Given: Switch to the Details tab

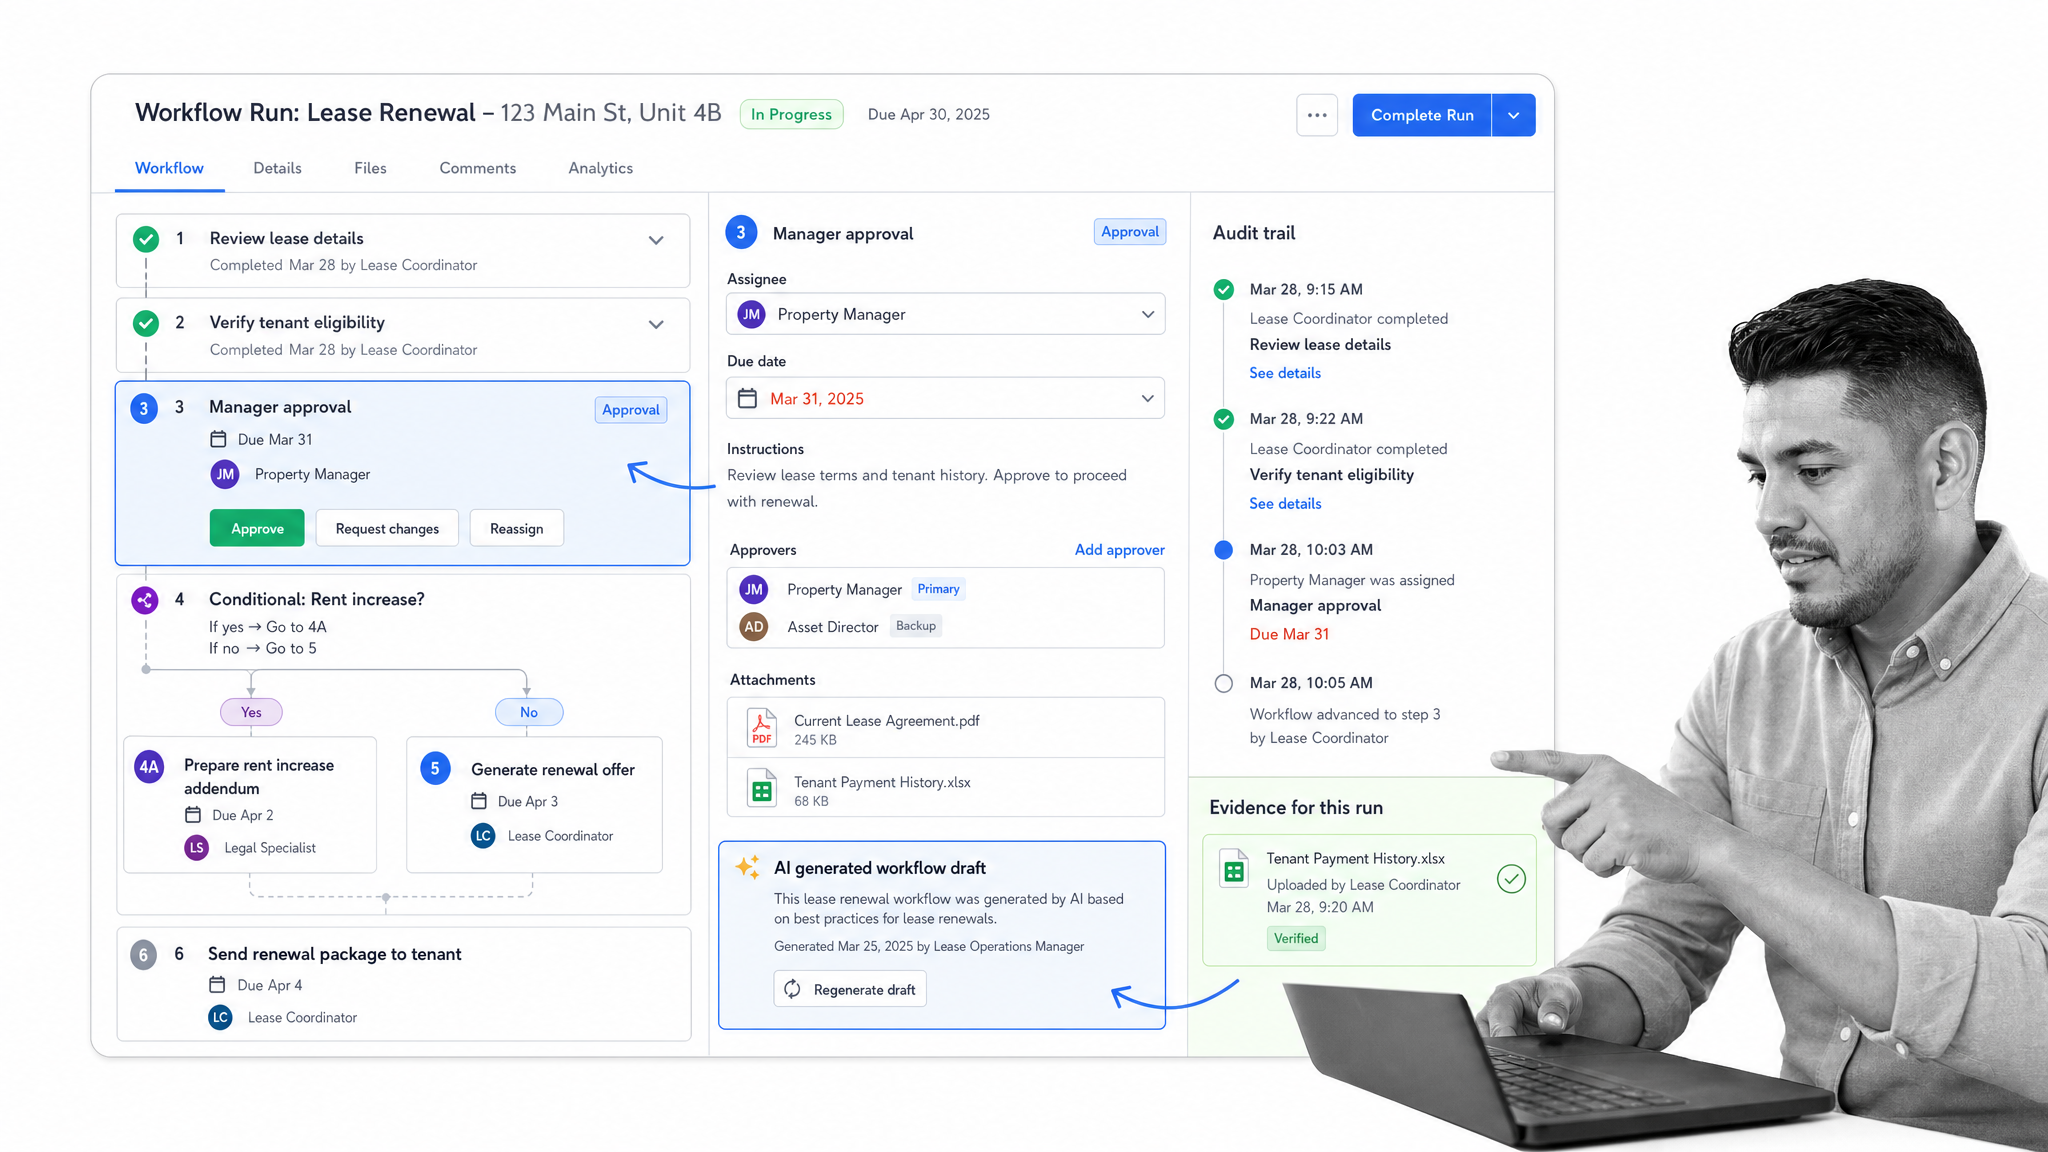Looking at the screenshot, I should [x=277, y=168].
